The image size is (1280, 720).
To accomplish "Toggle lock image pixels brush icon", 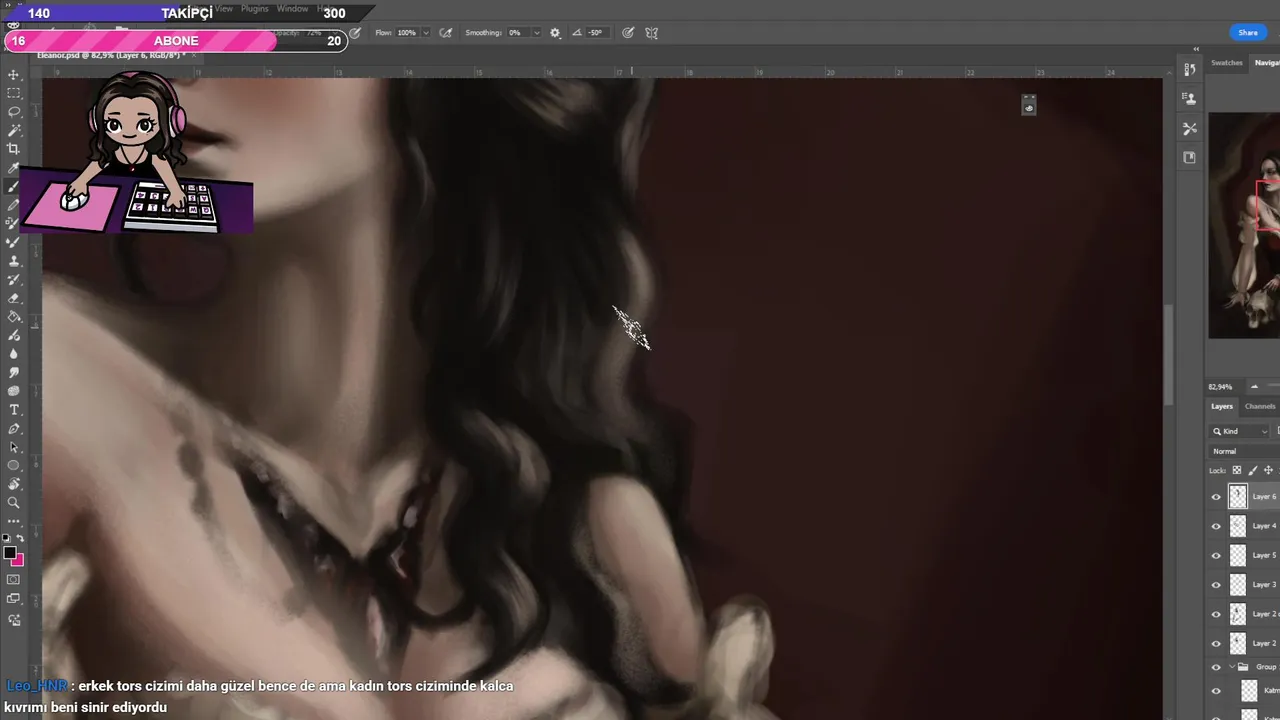I will pos(1253,470).
